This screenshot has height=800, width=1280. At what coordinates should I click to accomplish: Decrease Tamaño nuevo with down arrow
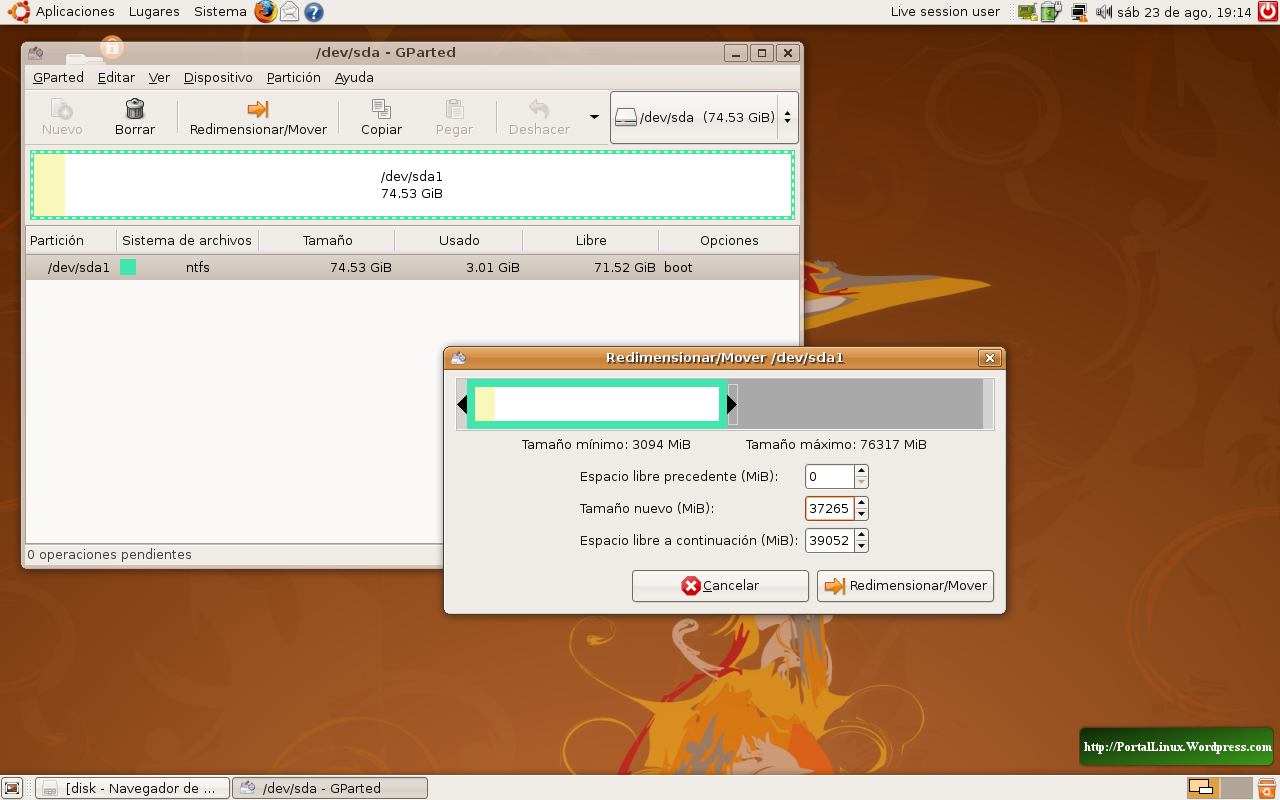(862, 514)
